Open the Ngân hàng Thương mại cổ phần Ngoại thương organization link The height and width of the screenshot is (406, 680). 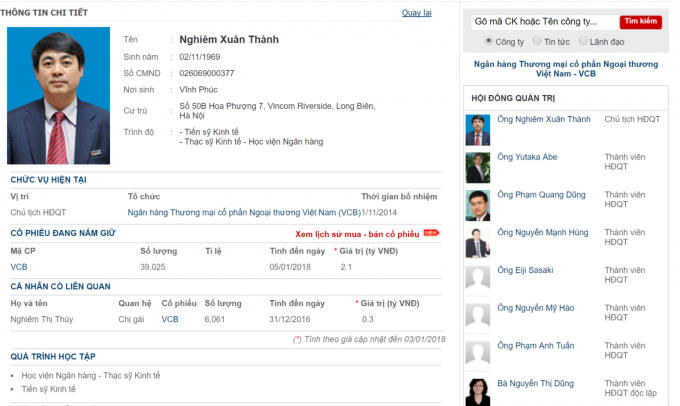coord(244,213)
